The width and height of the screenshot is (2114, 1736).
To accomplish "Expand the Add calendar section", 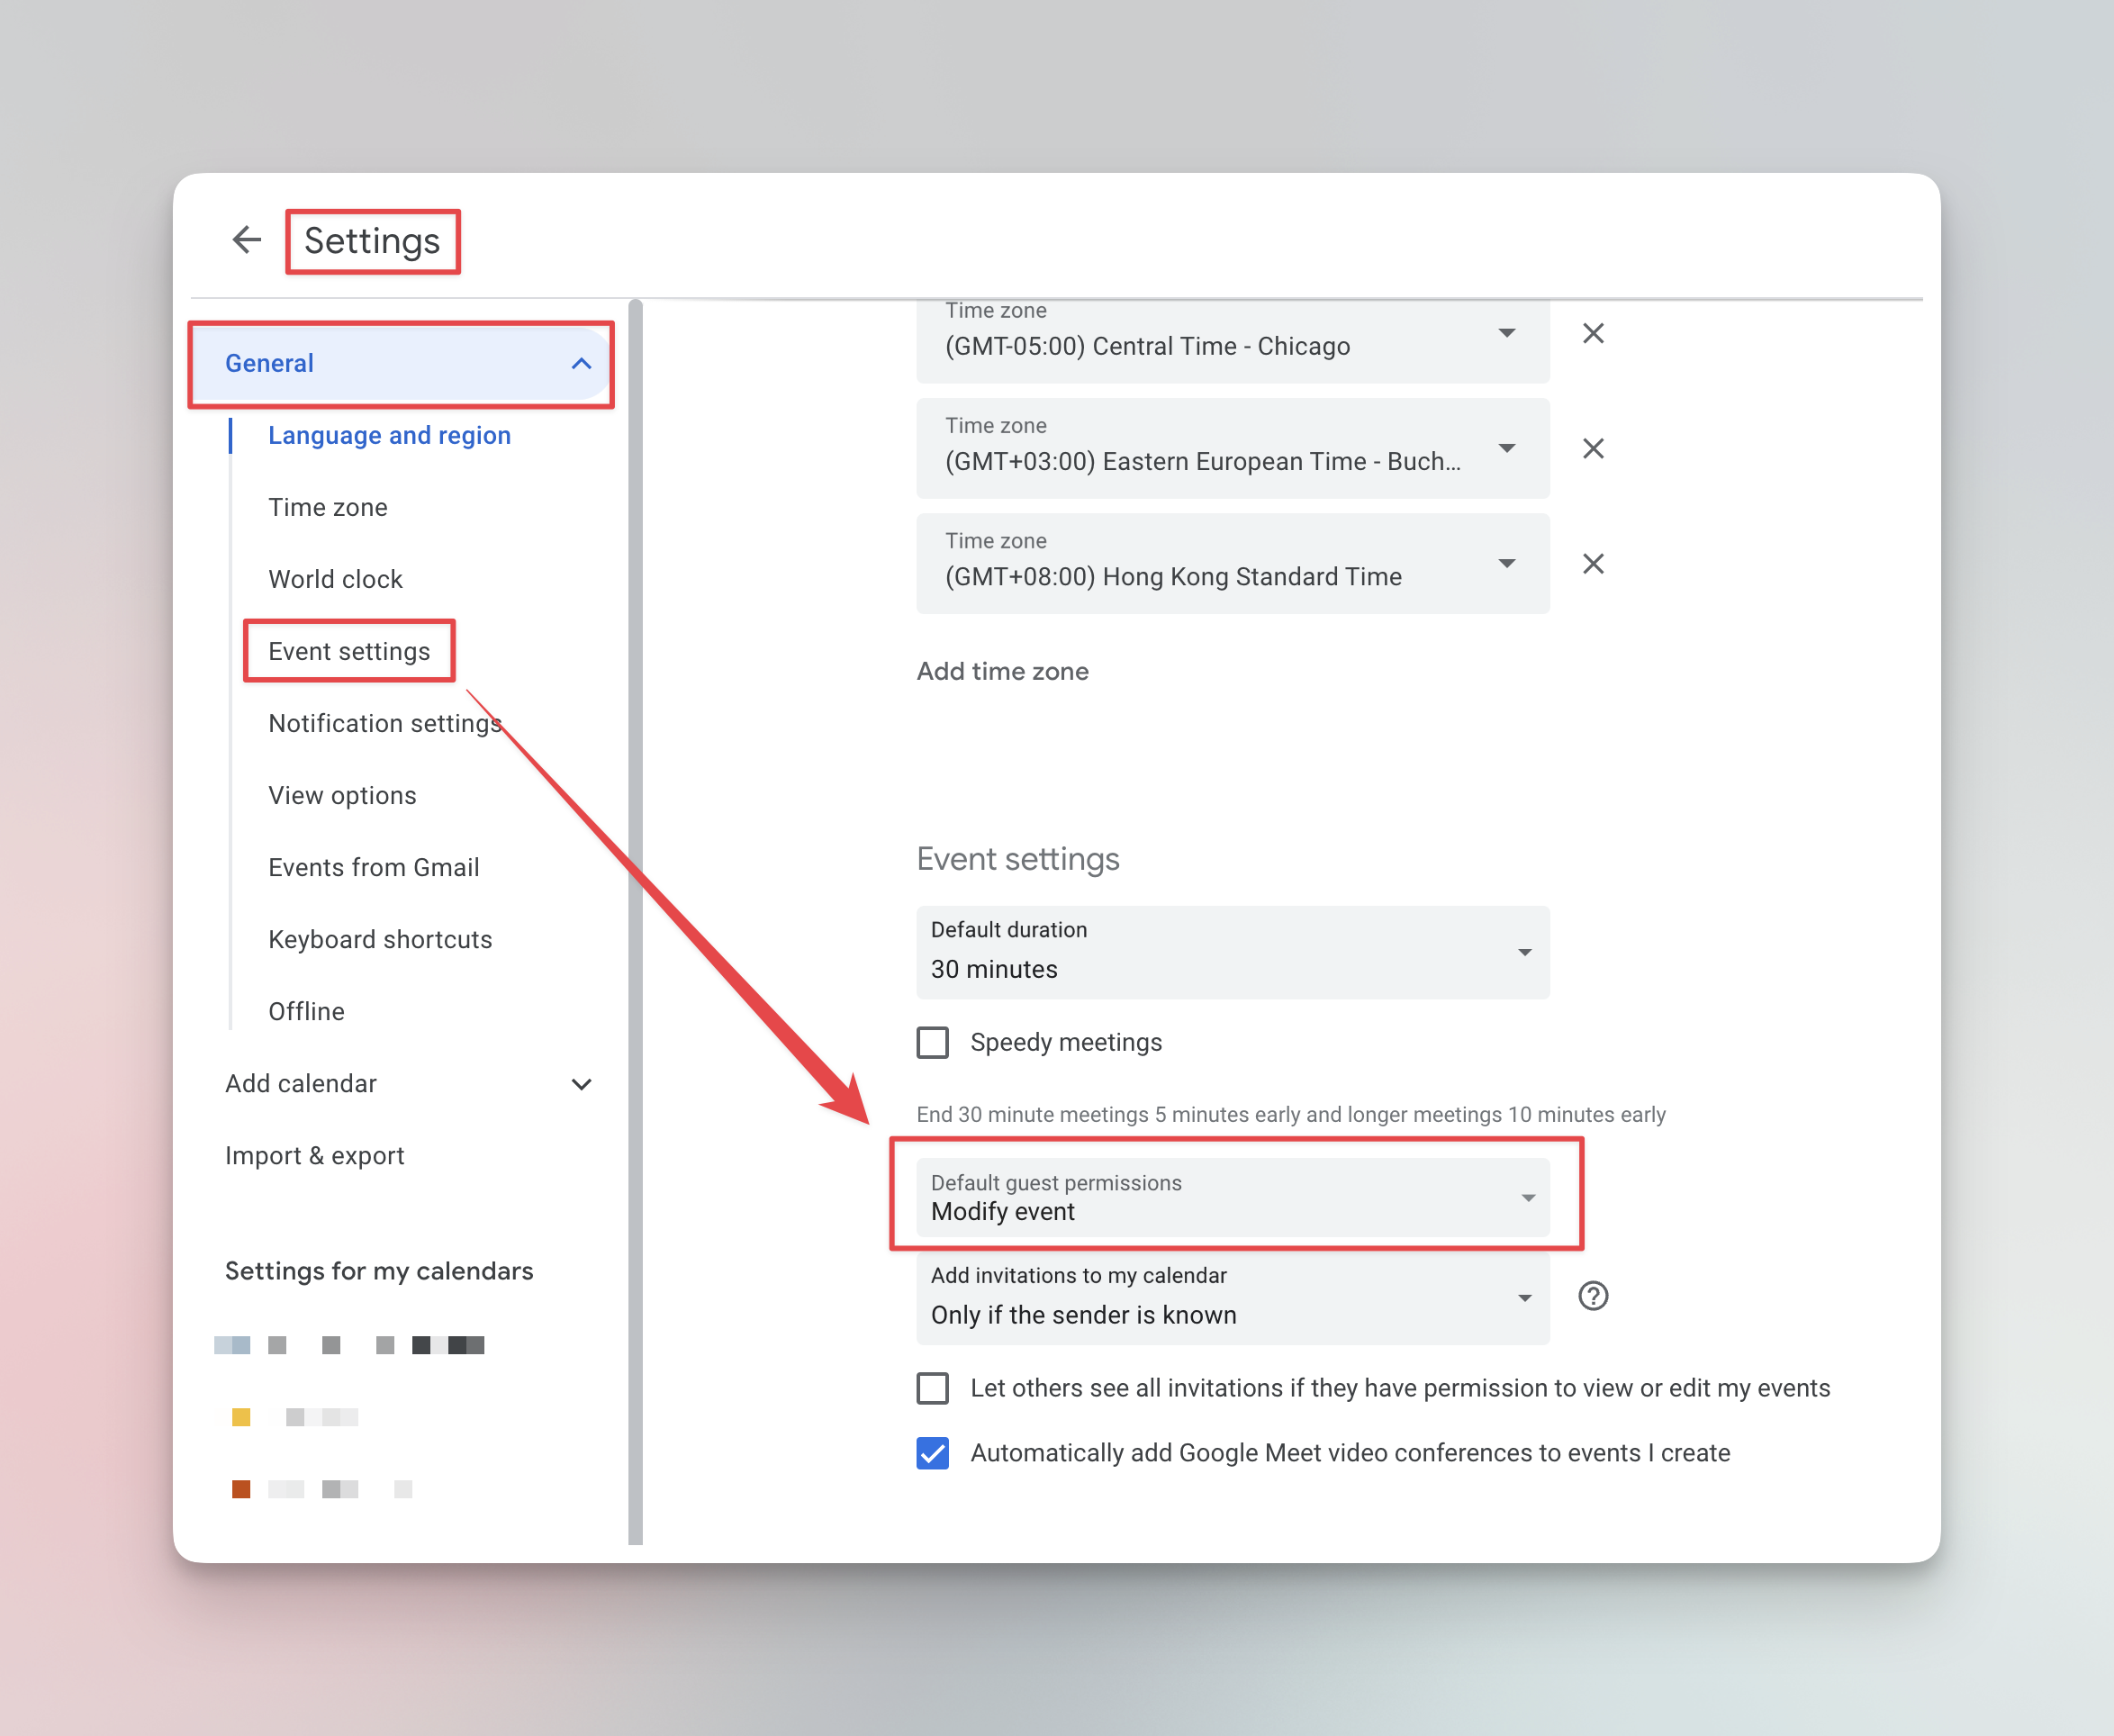I will pos(581,1084).
